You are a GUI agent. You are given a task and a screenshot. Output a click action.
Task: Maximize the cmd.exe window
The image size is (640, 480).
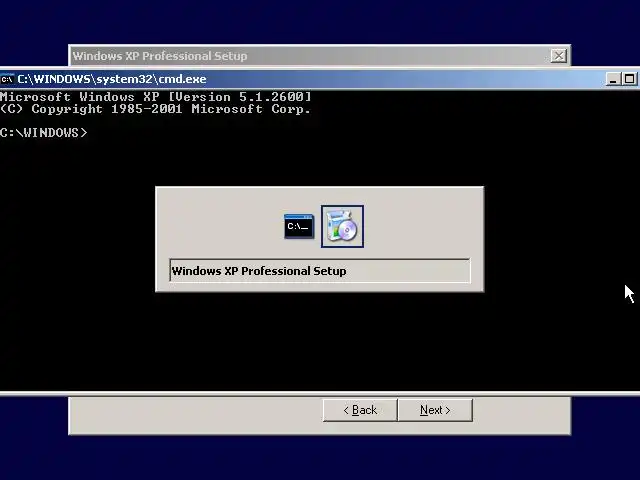629,79
